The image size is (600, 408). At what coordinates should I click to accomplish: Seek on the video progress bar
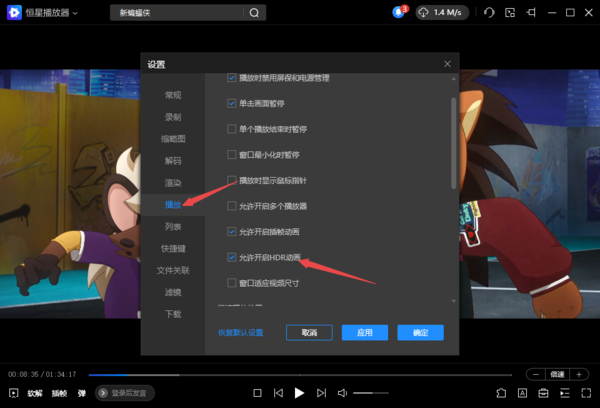tap(300, 375)
